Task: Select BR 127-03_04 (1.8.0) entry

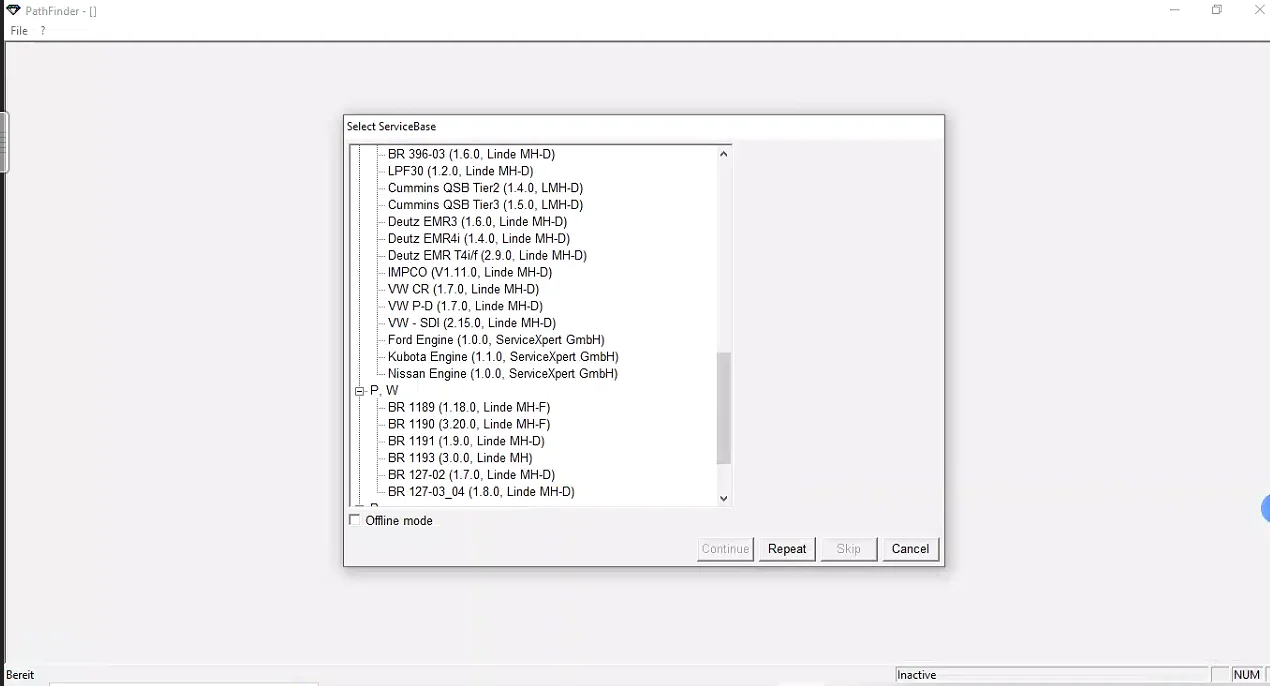Action: pos(481,492)
